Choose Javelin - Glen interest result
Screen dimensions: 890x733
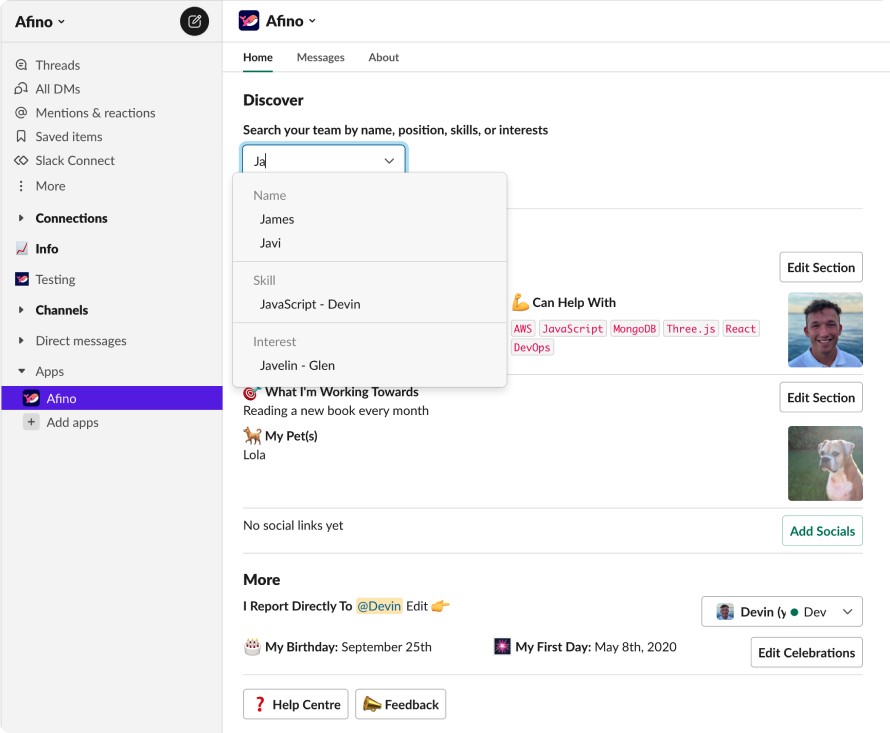tap(370, 366)
